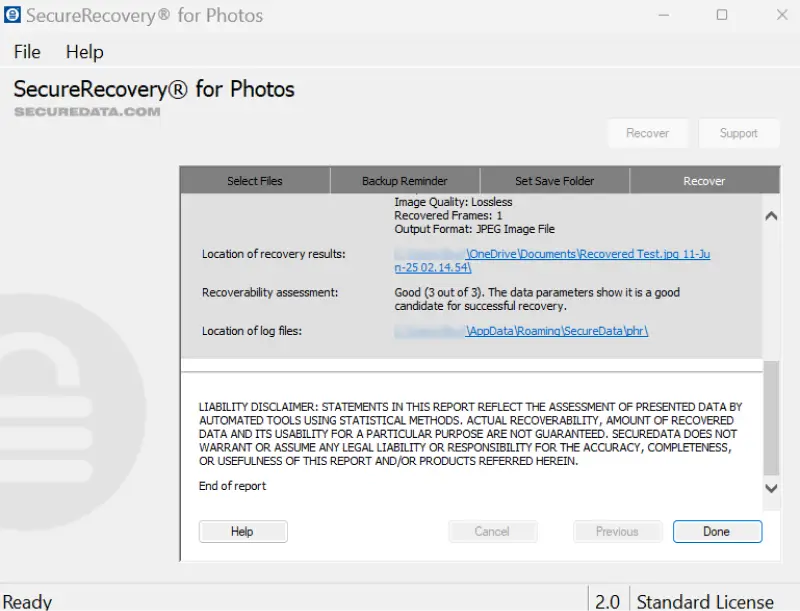Click the 'Standard License' status bar entry

[x=705, y=602]
